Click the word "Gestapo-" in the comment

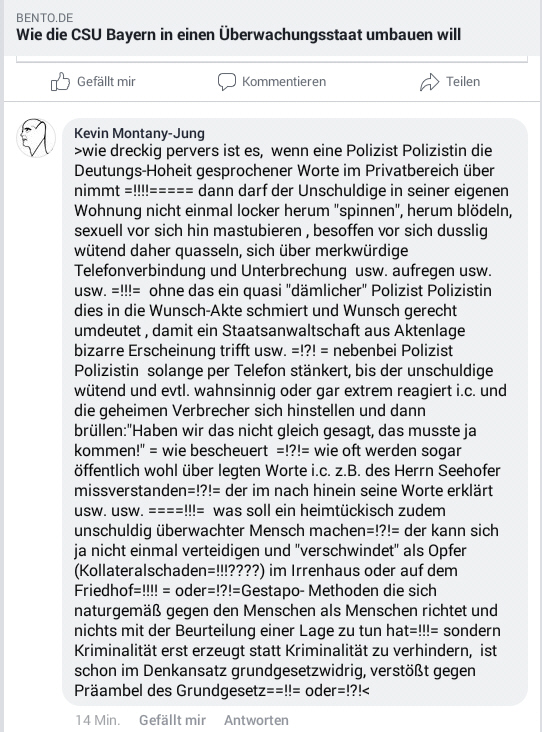pyautogui.click(x=272, y=591)
